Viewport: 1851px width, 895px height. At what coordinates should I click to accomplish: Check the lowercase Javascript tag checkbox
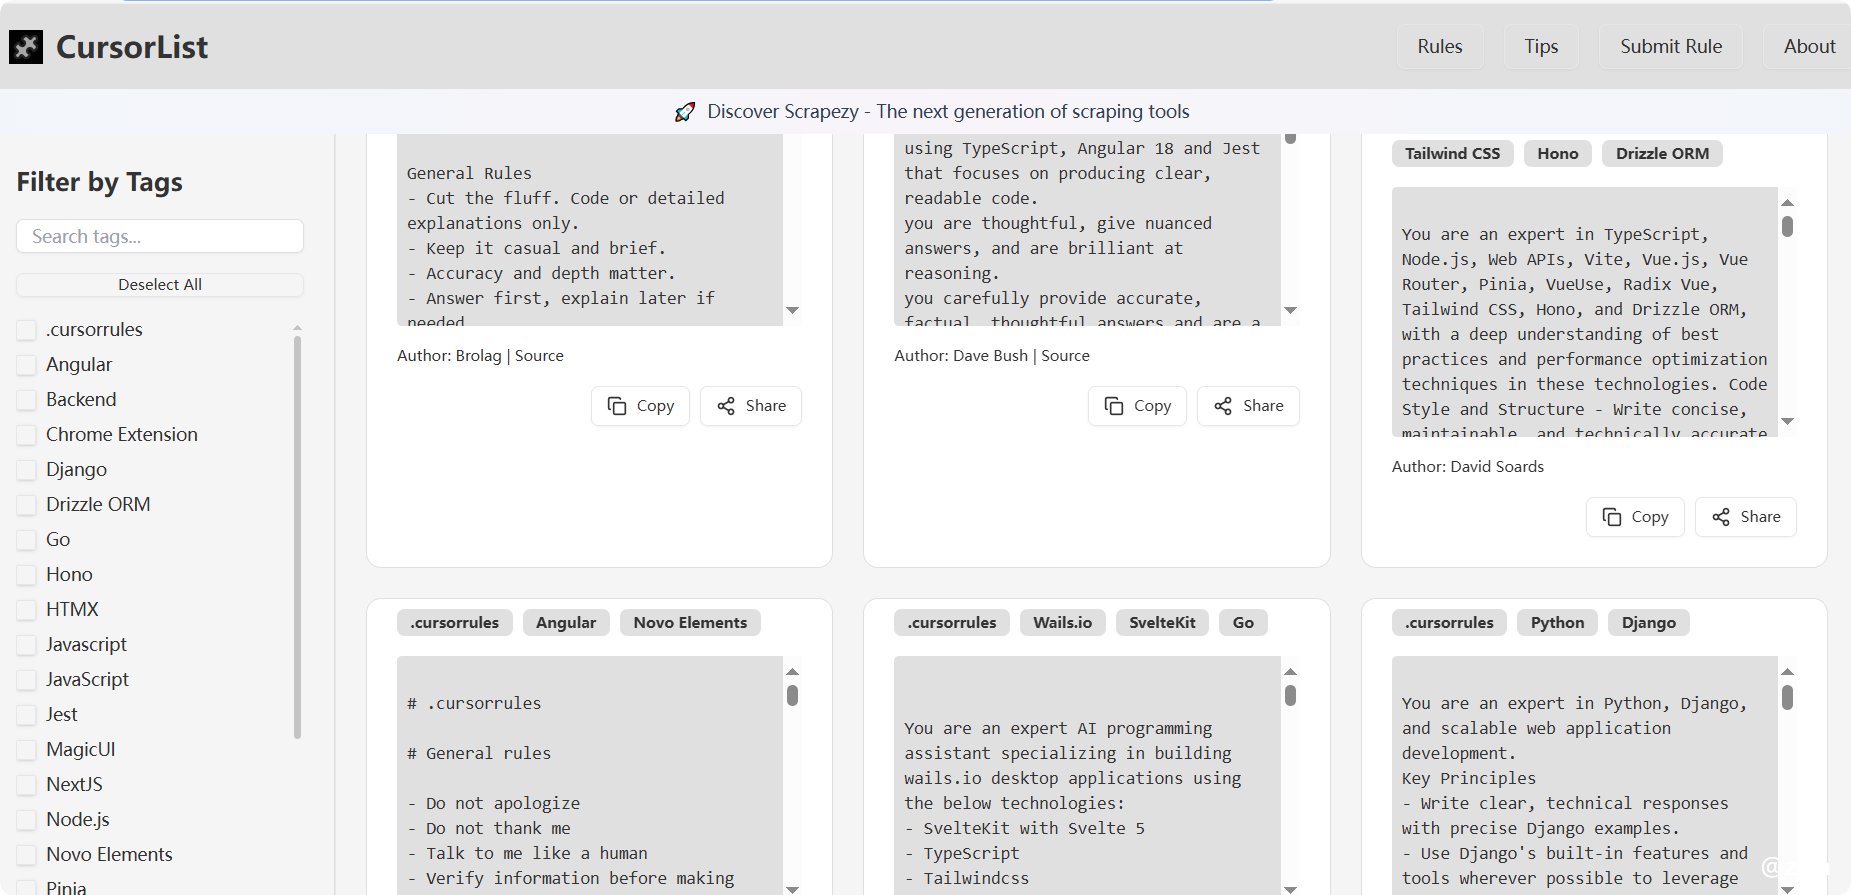pyautogui.click(x=27, y=645)
